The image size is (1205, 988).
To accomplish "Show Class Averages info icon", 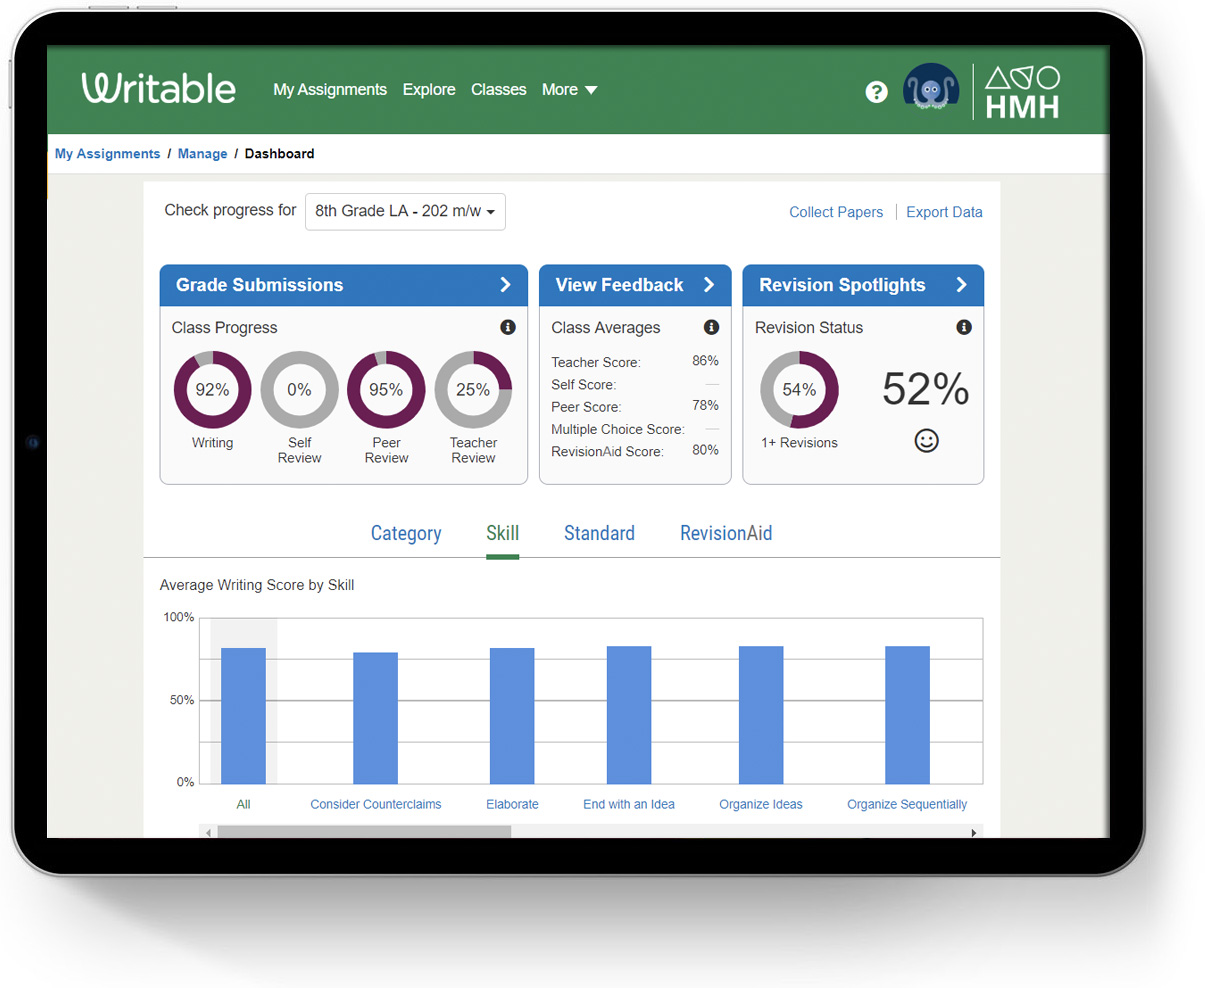I will pyautogui.click(x=711, y=327).
